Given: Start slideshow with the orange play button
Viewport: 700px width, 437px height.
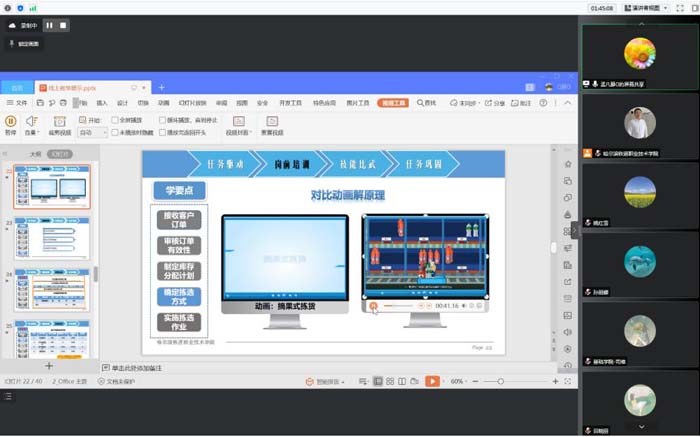Looking at the screenshot, I should tap(432, 381).
